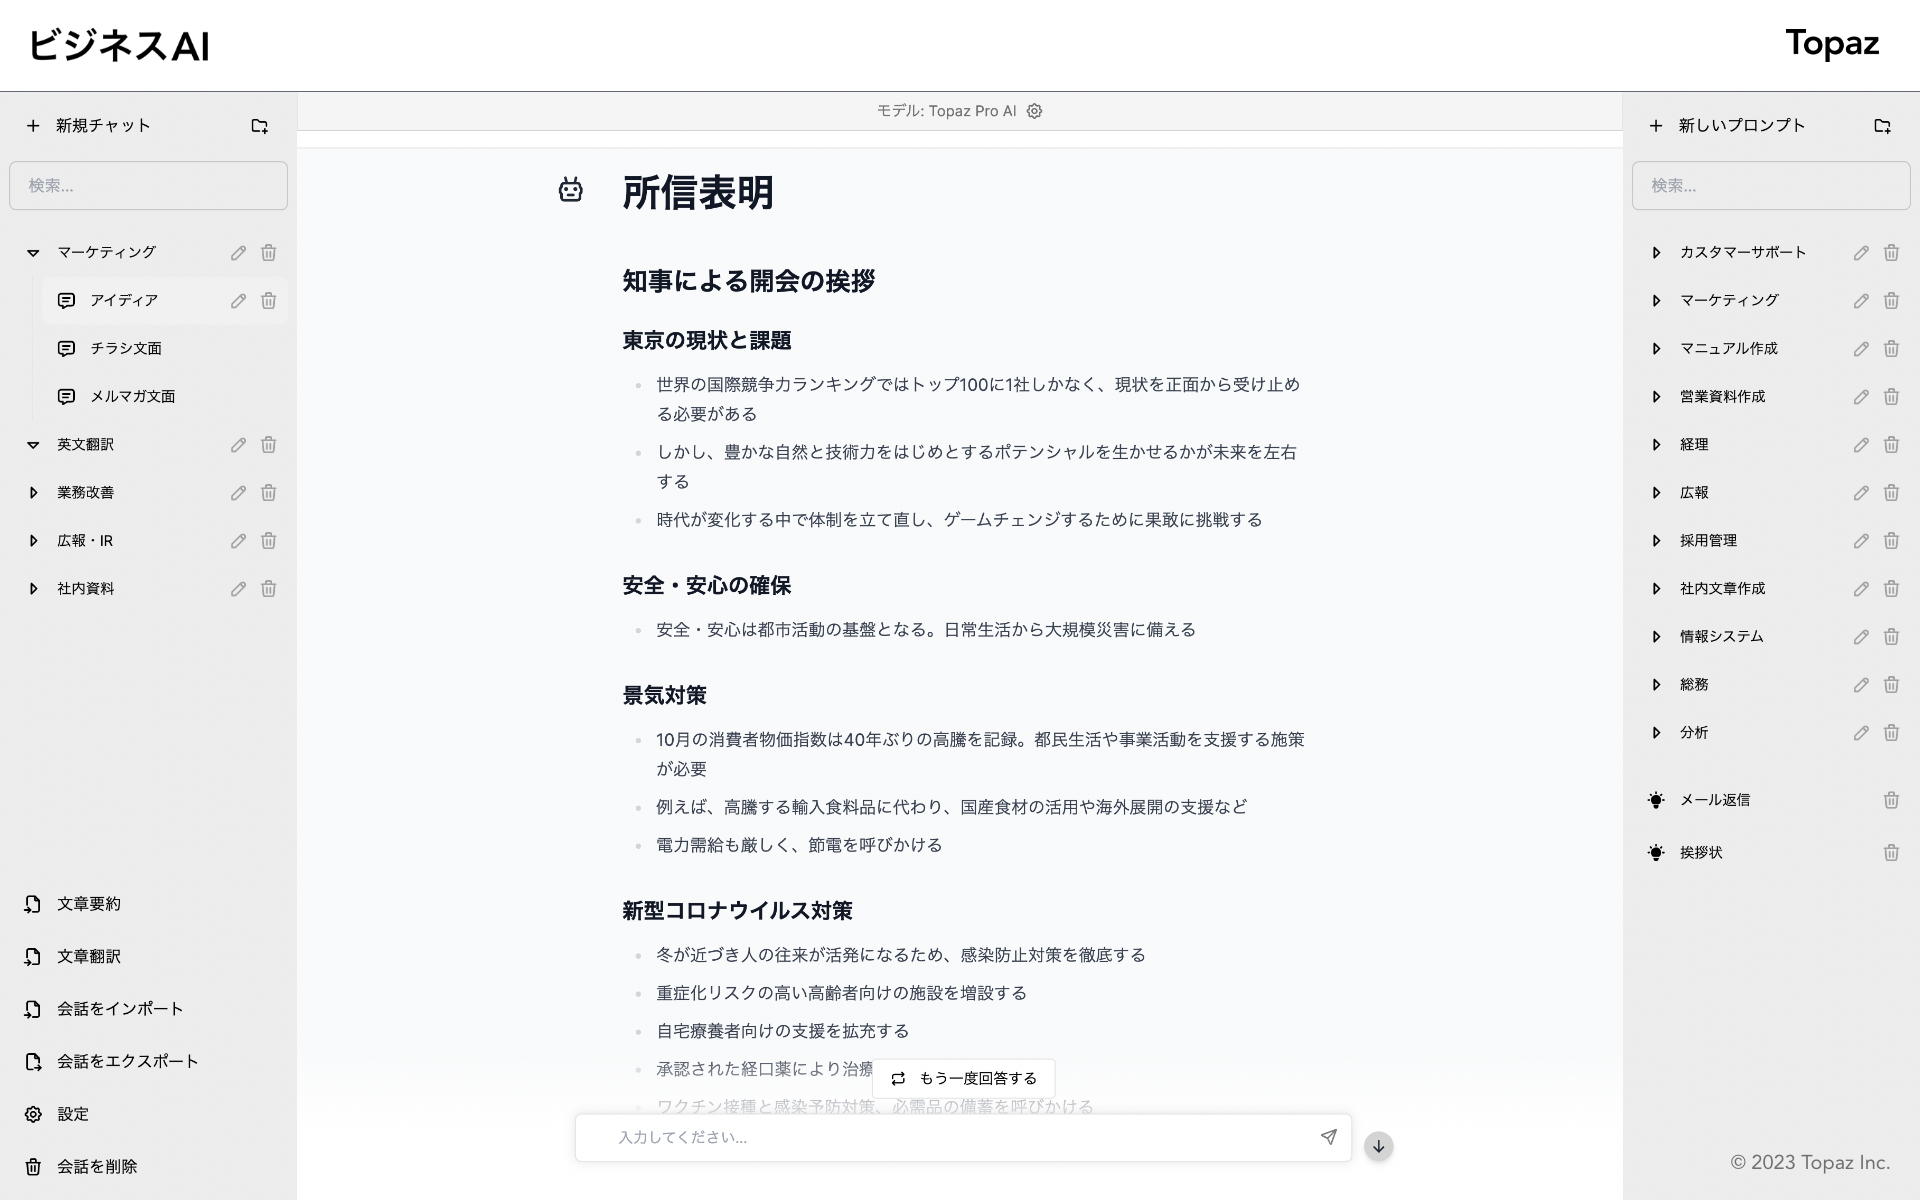Collapse the マーケティング chat folder
This screenshot has width=1920, height=1200.
[33, 253]
